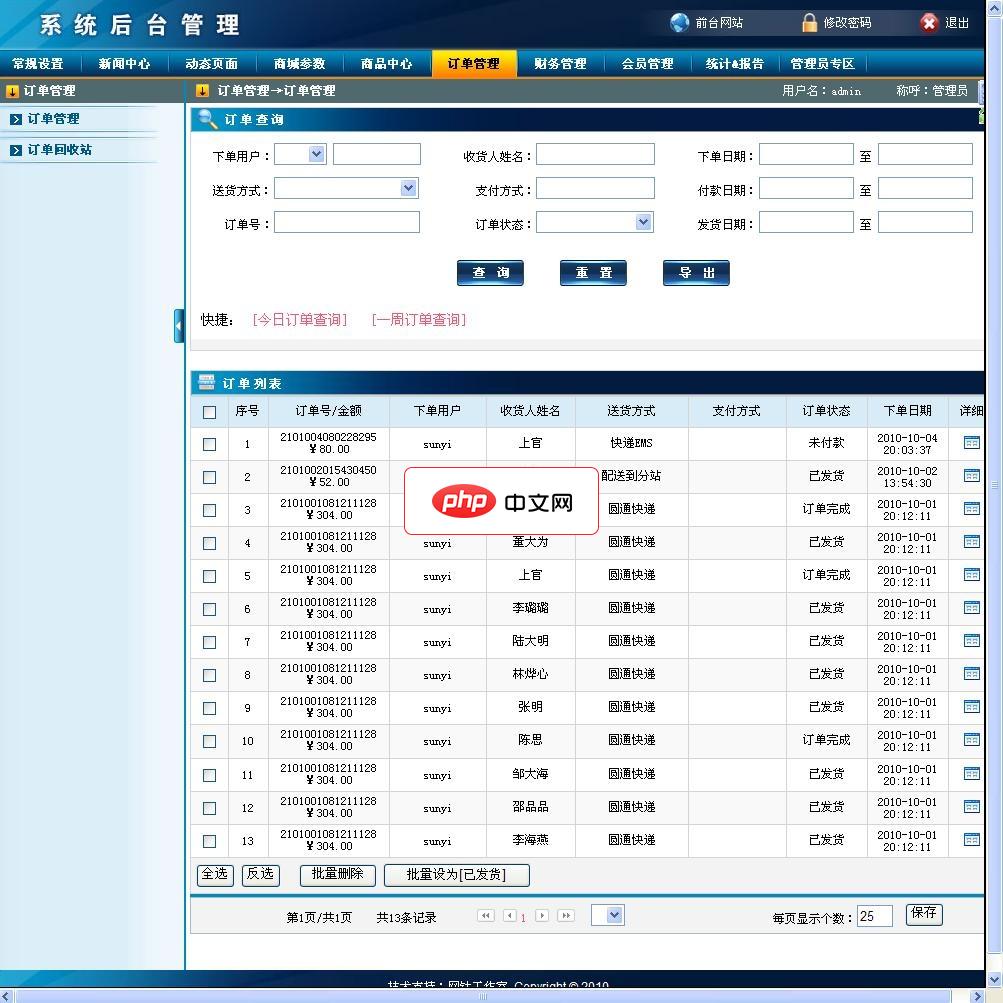Click the last-page pagination icon

[566, 914]
